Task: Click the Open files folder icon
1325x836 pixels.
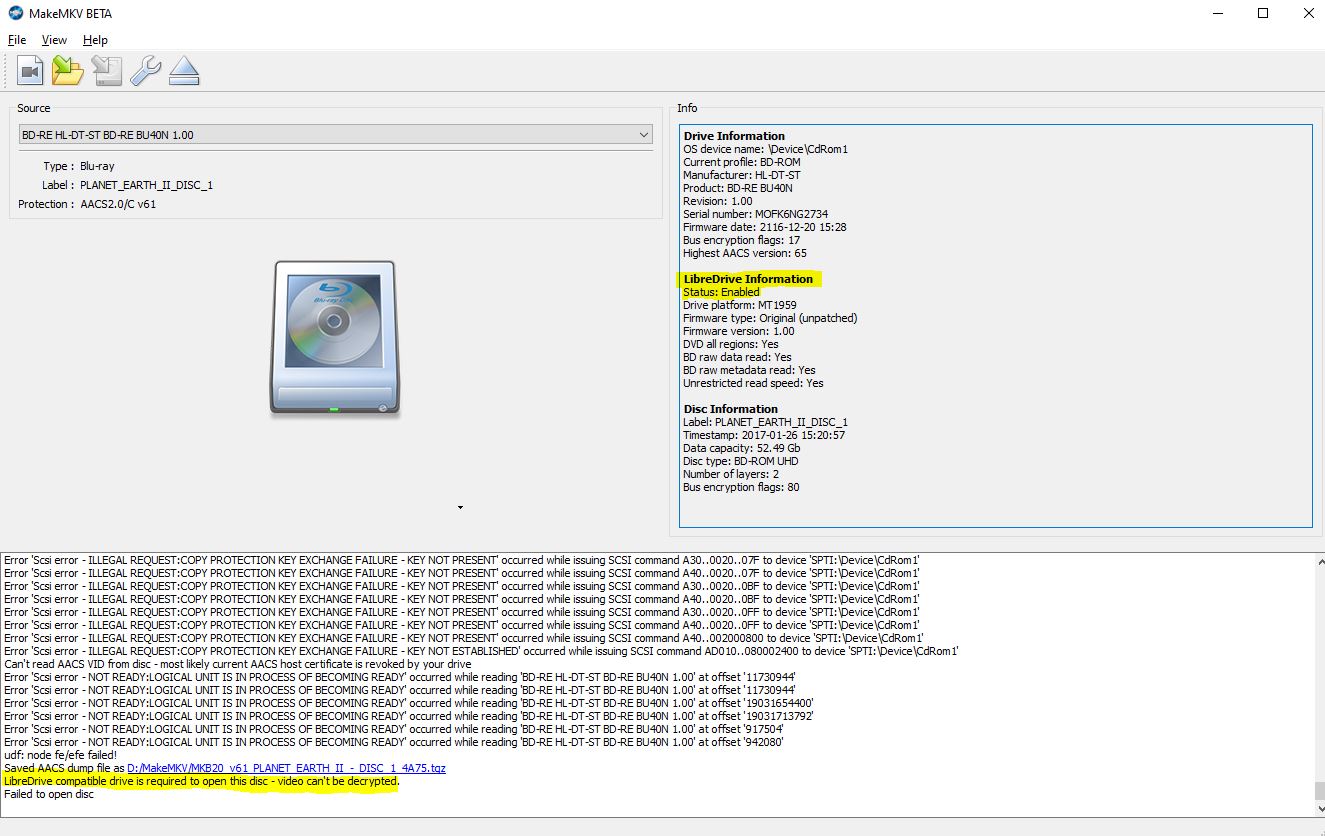Action: click(x=69, y=71)
